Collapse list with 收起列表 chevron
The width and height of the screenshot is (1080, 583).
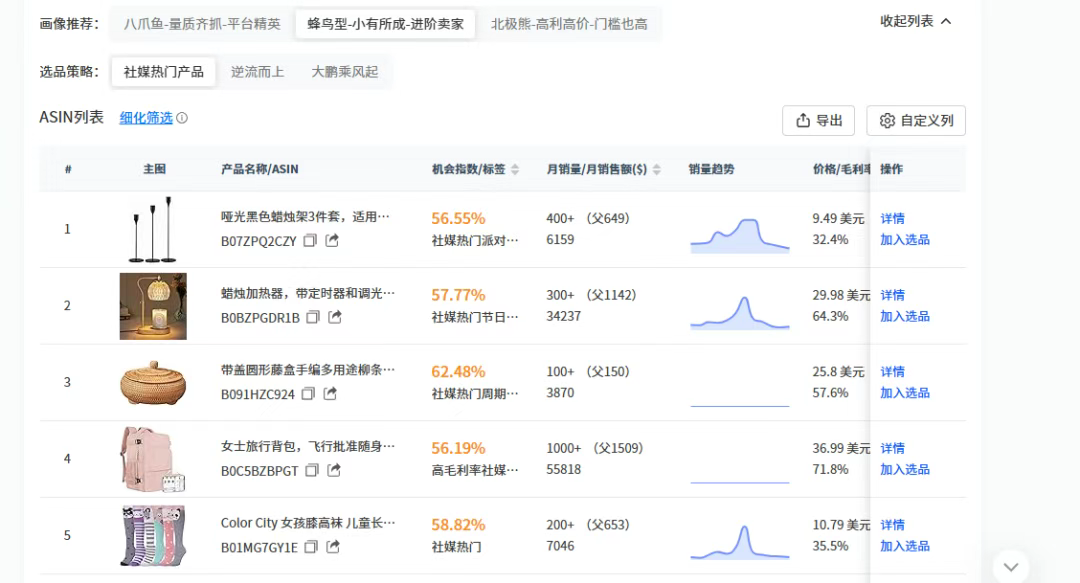click(946, 21)
